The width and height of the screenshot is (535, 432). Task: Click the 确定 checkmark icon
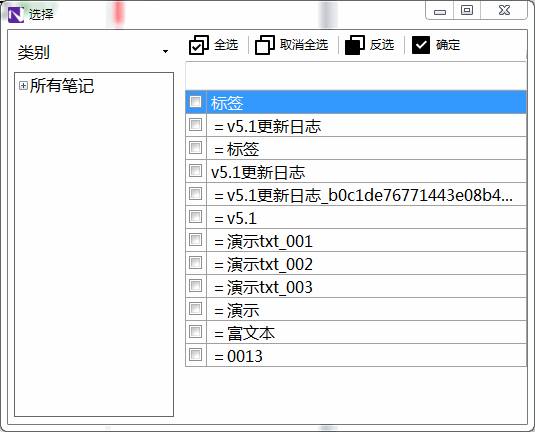421,45
